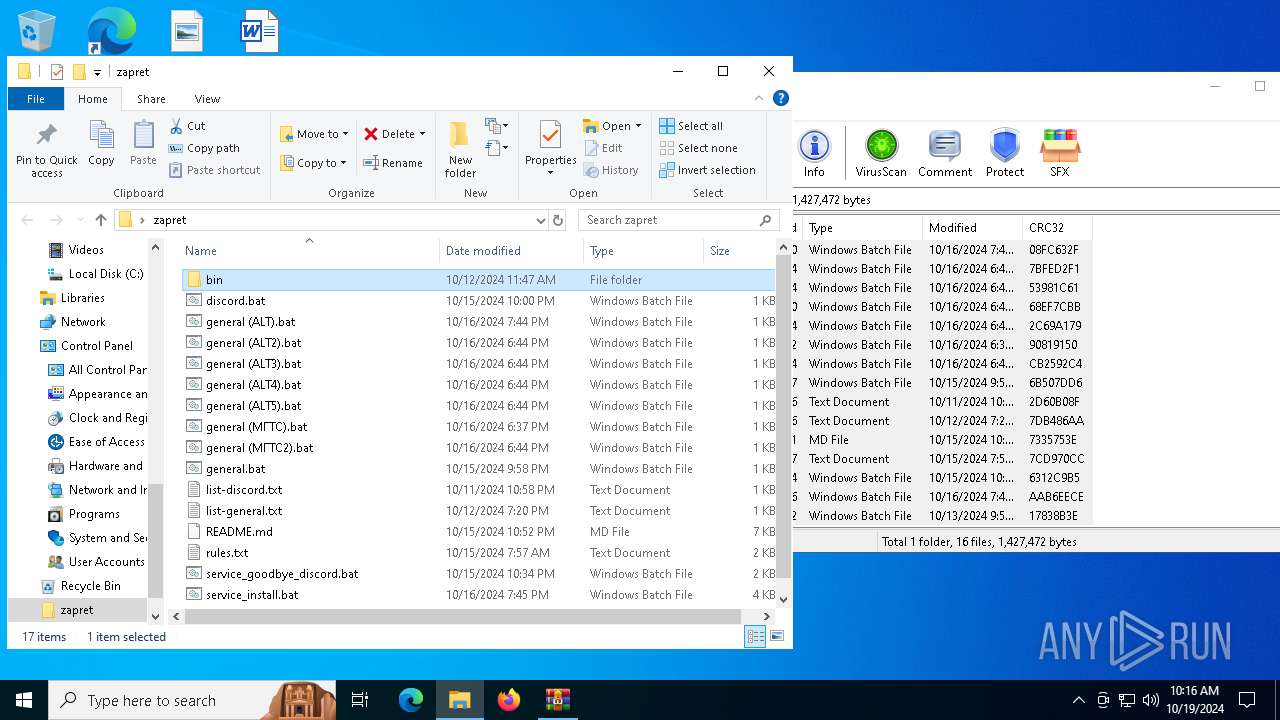Click the Paste ribbon icon
This screenshot has height=720, width=1280.
[143, 143]
